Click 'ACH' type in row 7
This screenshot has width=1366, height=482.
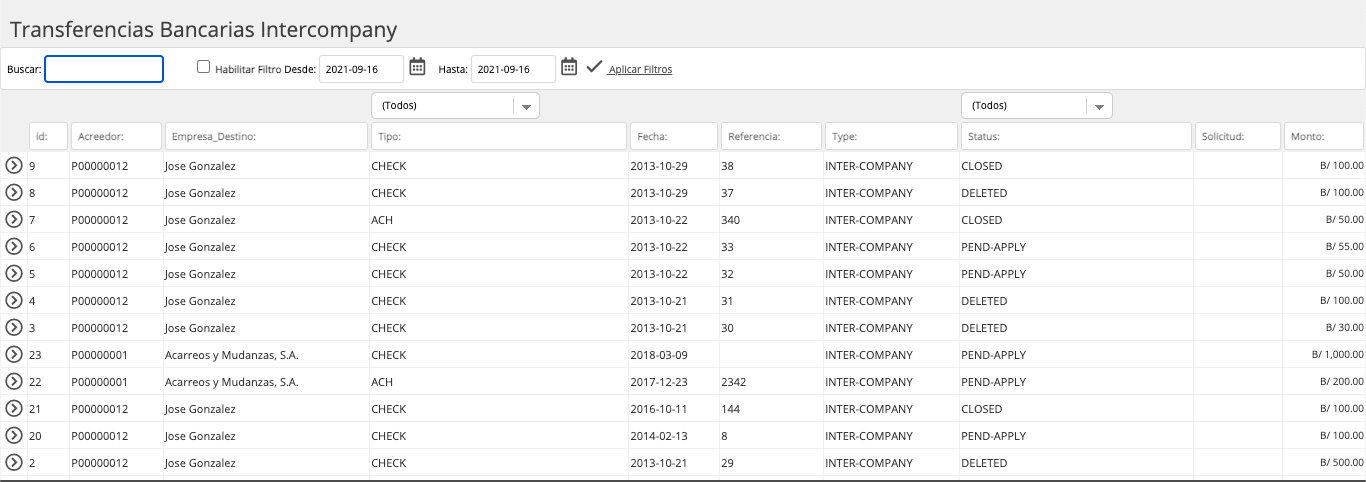click(382, 220)
